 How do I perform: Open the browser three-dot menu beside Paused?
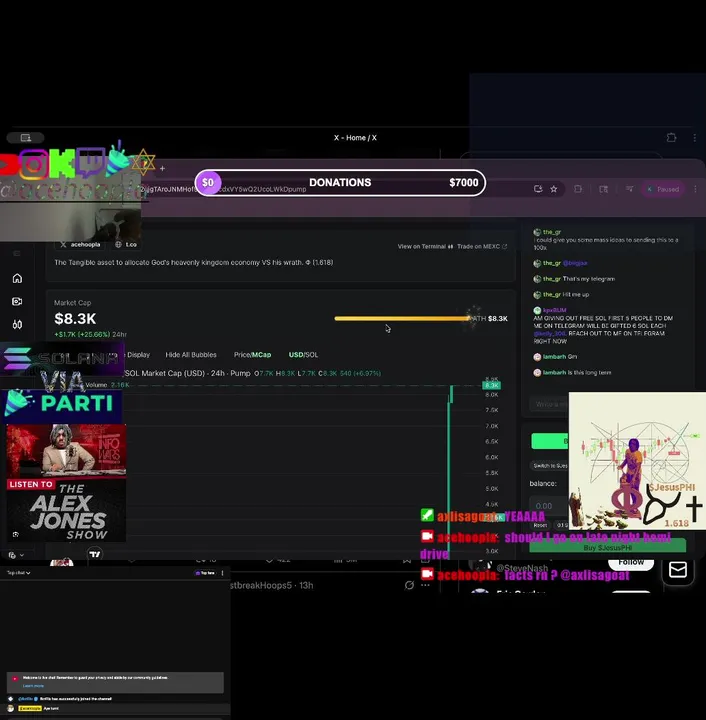click(695, 189)
